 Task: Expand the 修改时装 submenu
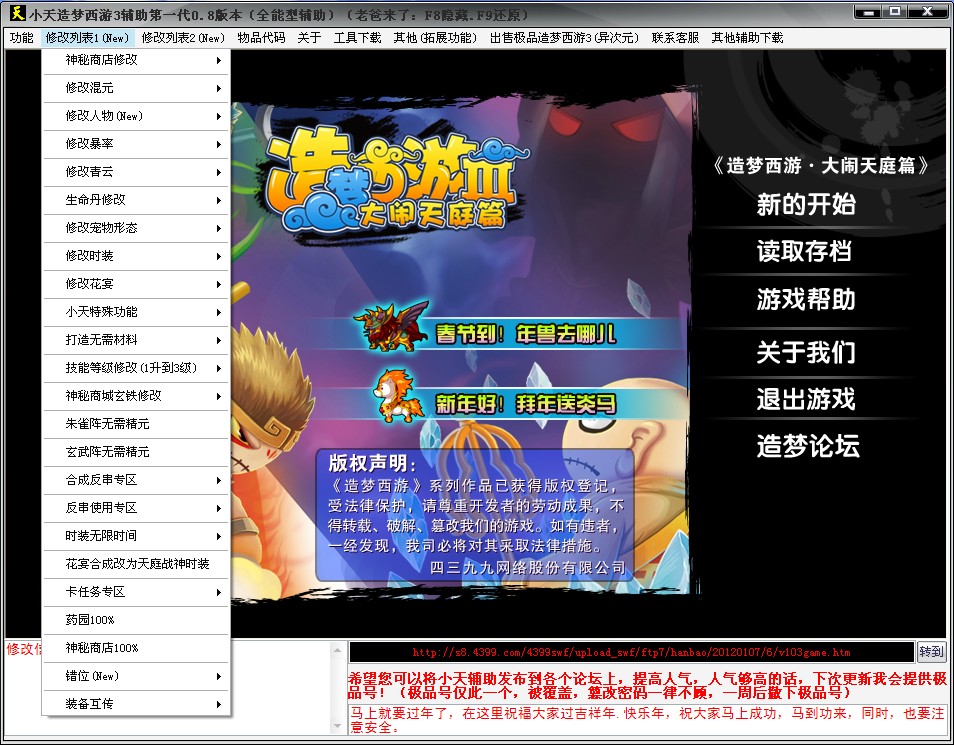(136, 256)
